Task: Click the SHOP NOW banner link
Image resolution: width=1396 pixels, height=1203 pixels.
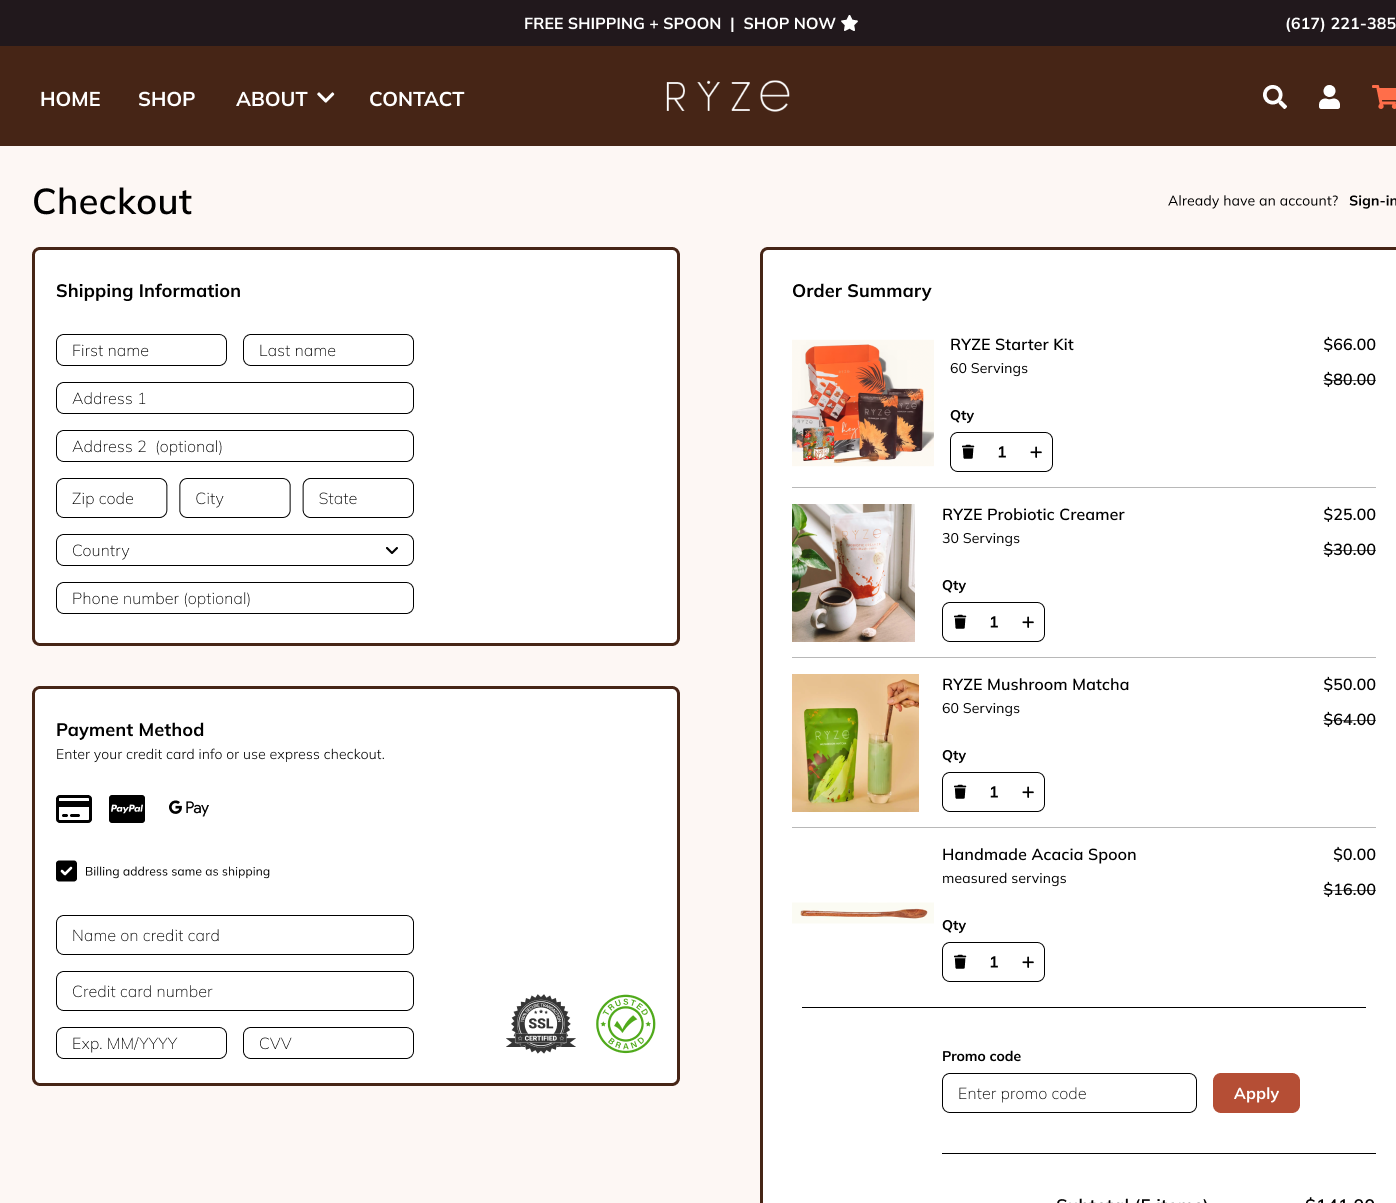Action: (x=789, y=23)
